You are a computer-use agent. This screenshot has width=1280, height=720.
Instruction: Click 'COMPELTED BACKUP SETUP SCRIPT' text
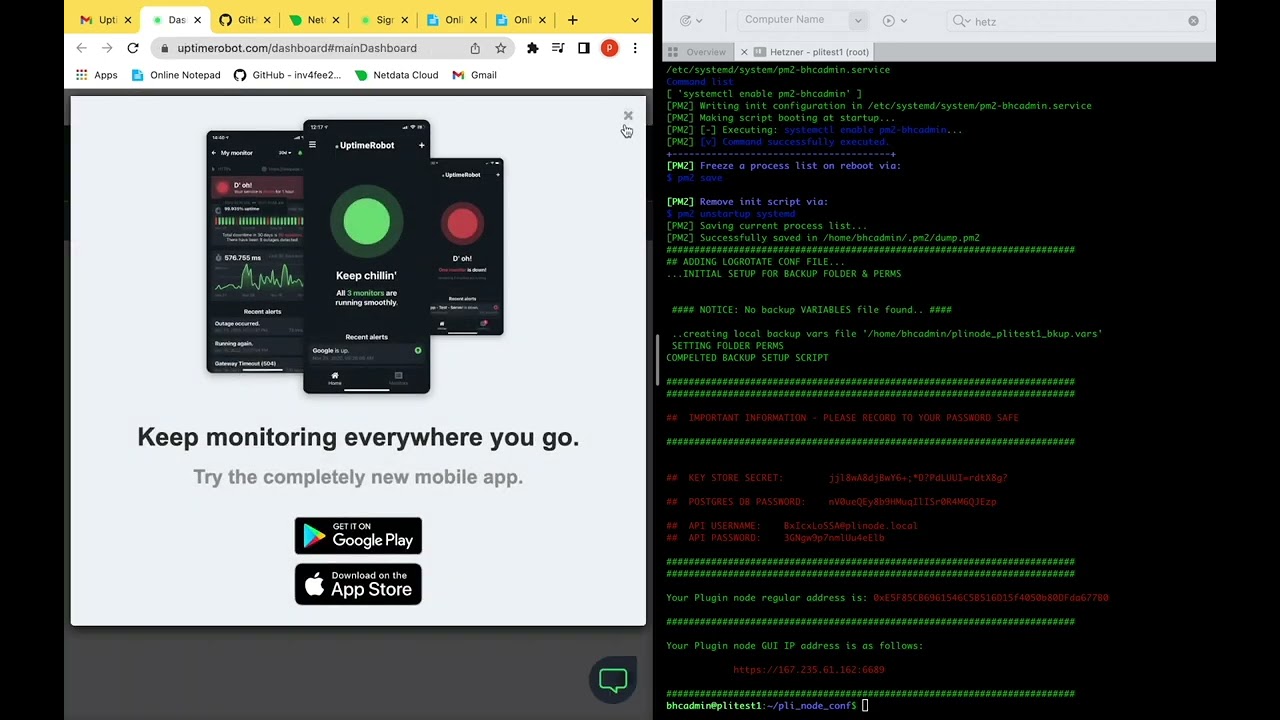(747, 358)
